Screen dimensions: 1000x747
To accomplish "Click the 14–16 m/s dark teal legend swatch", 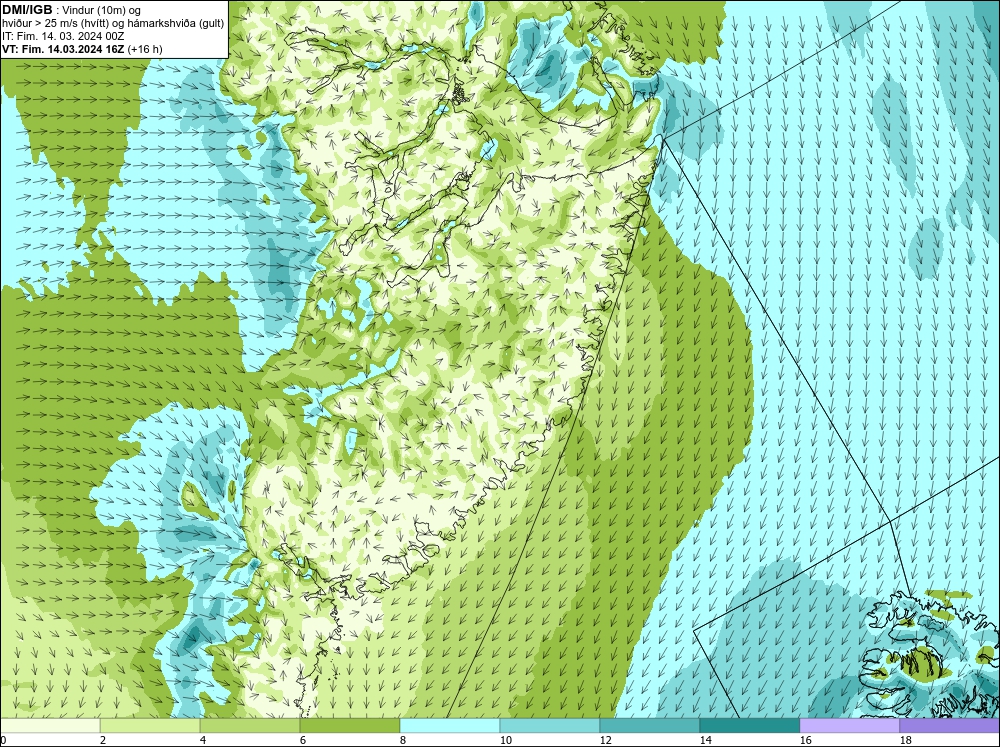I will (750, 726).
